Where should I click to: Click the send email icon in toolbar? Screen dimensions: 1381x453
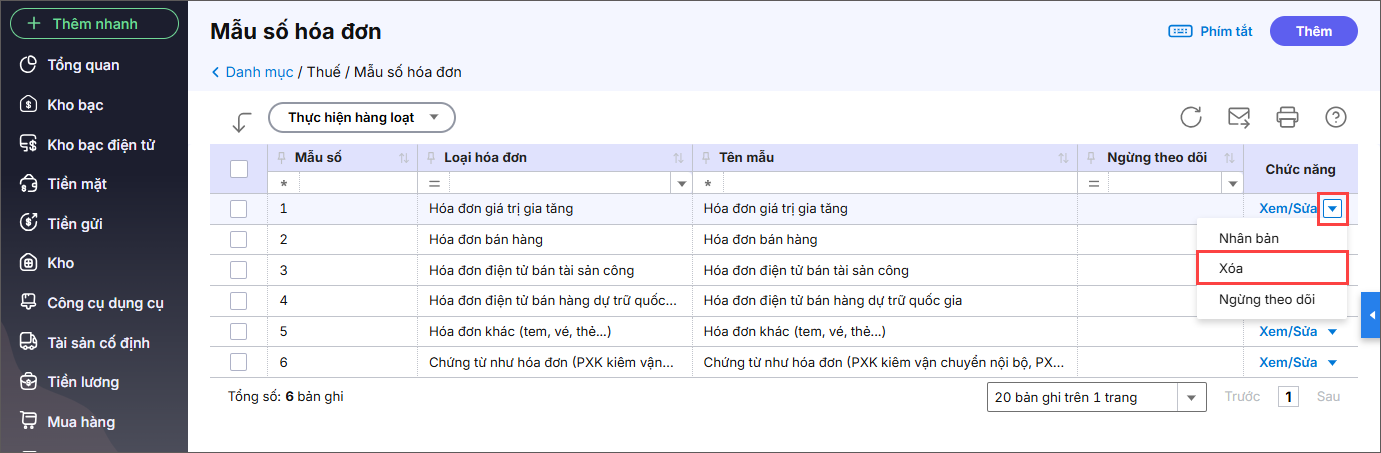1239,117
